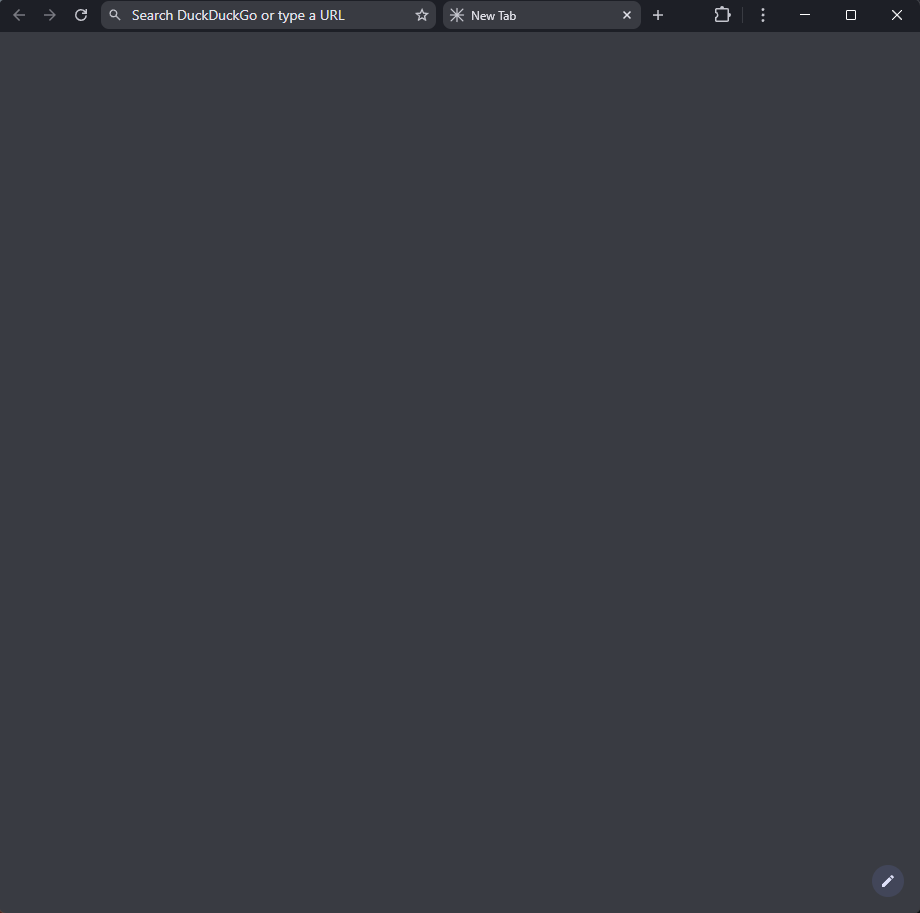Viewport: 920px width, 913px height.
Task: Go back to the previous page
Action: coord(19,15)
